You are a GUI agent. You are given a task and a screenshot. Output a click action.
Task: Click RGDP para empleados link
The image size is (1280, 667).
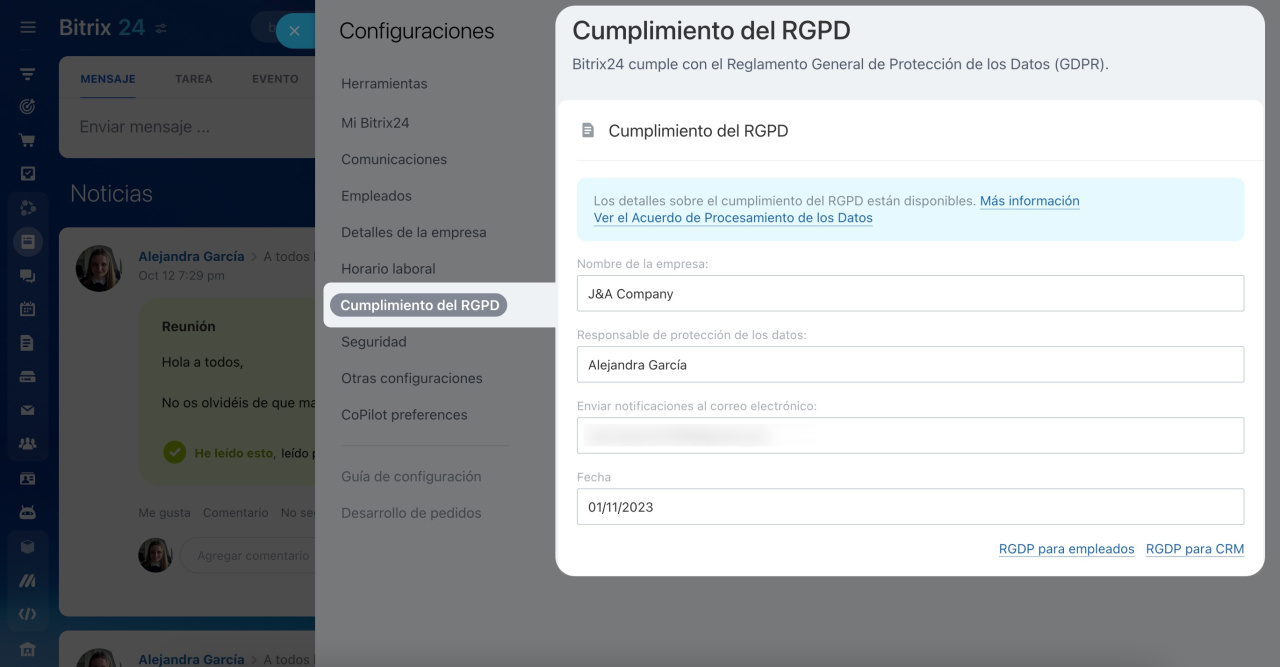pyautogui.click(x=1066, y=548)
